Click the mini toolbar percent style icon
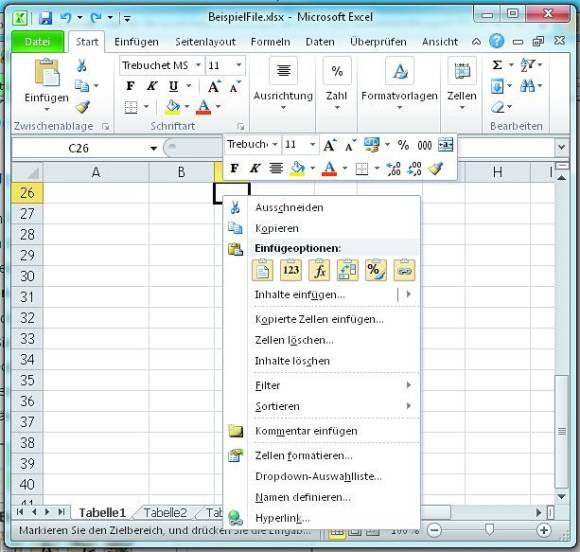 pyautogui.click(x=403, y=145)
